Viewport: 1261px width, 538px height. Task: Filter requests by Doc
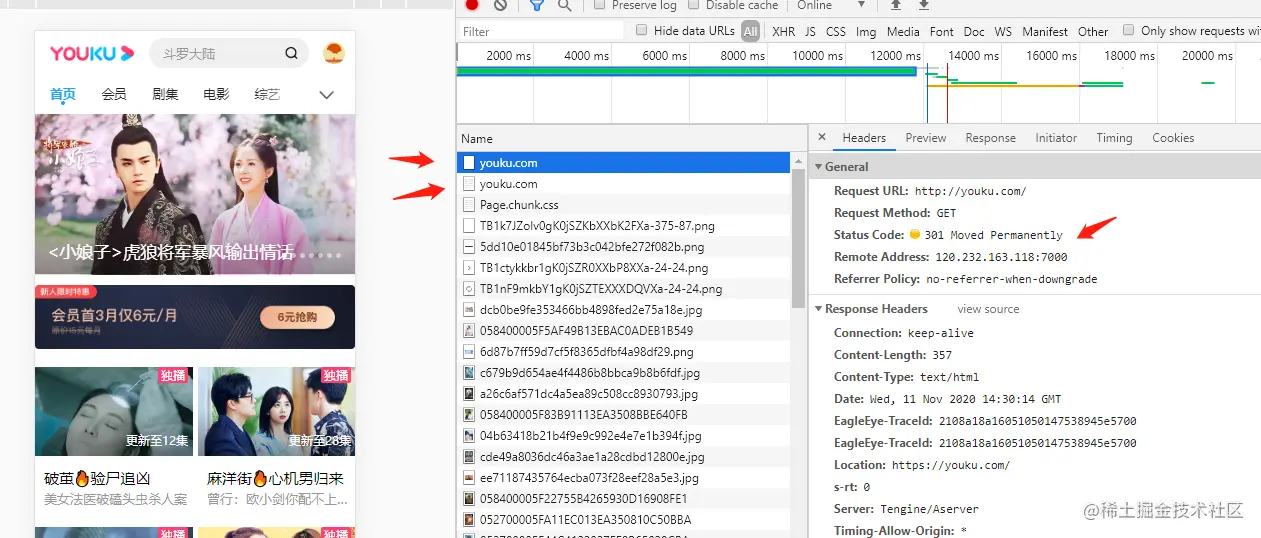tap(974, 32)
